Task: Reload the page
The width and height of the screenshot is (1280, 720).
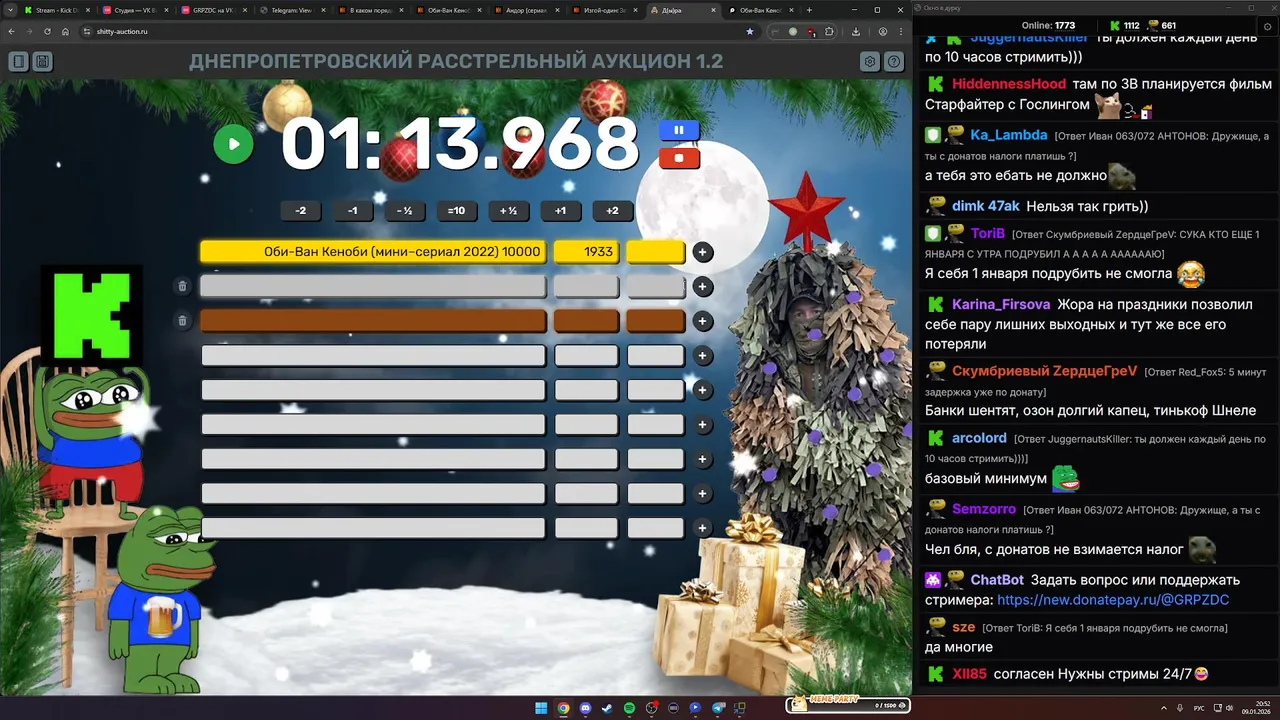Action: click(x=46, y=31)
